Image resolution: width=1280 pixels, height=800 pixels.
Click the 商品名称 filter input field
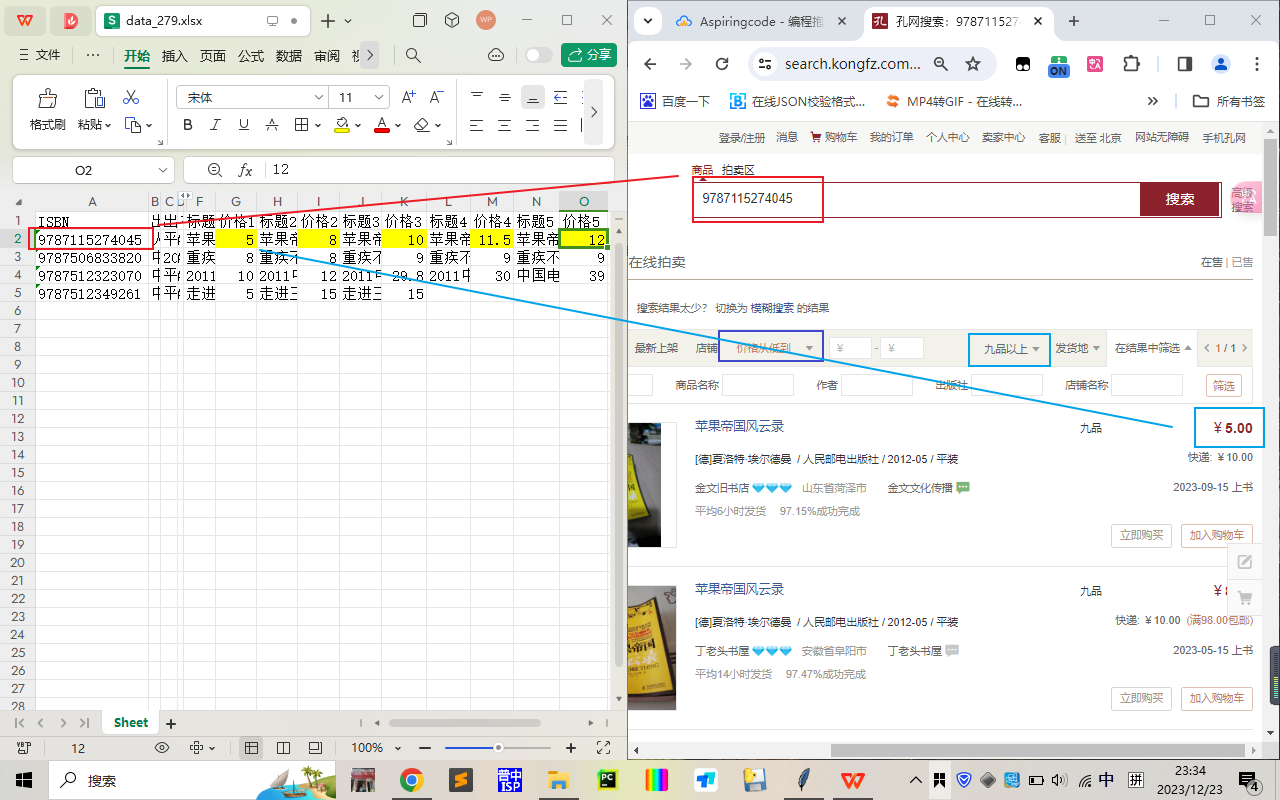[758, 385]
